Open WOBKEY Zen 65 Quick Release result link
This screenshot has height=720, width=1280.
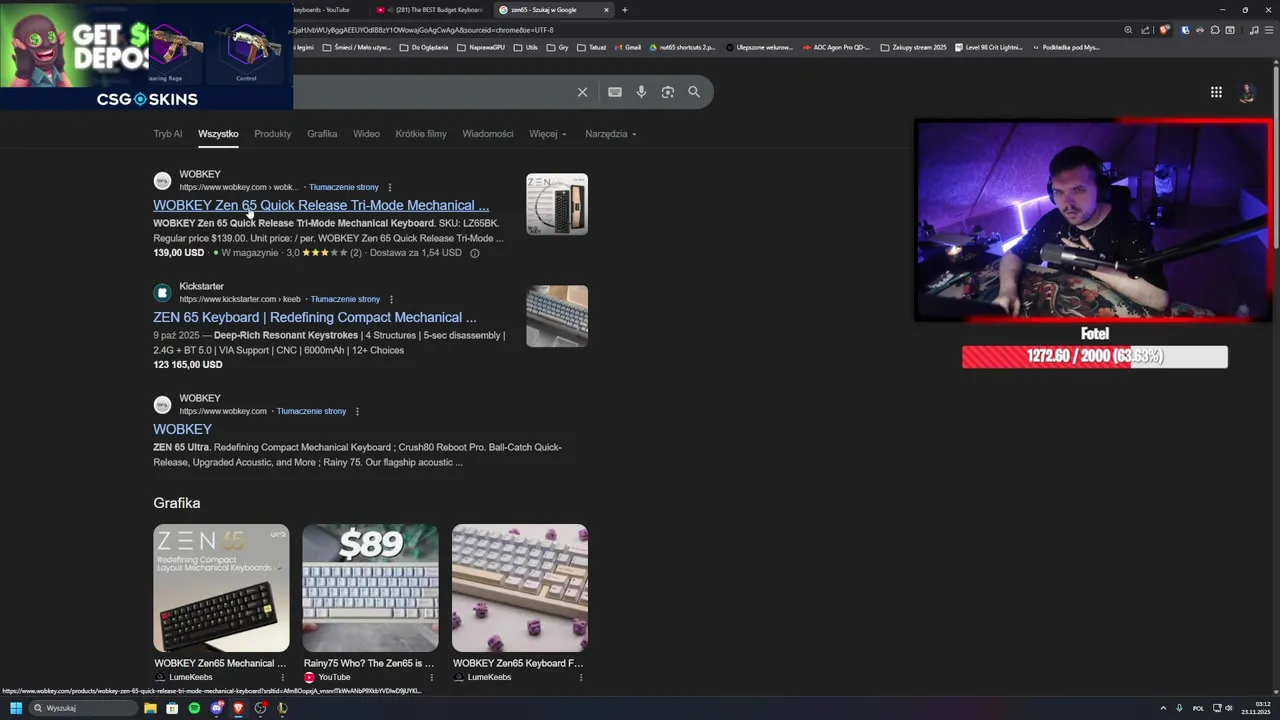(321, 205)
